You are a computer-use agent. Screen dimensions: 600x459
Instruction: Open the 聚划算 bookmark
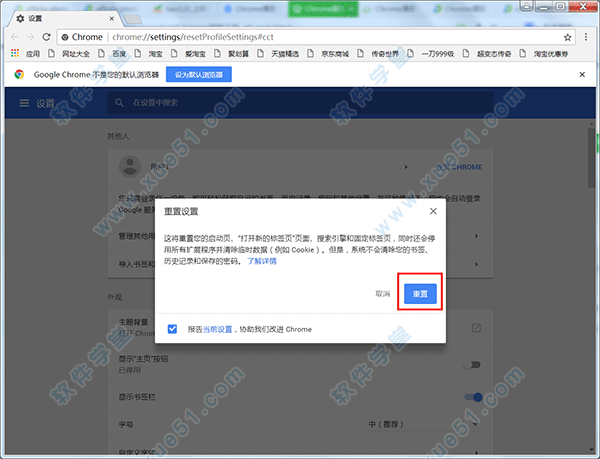[x=232, y=54]
